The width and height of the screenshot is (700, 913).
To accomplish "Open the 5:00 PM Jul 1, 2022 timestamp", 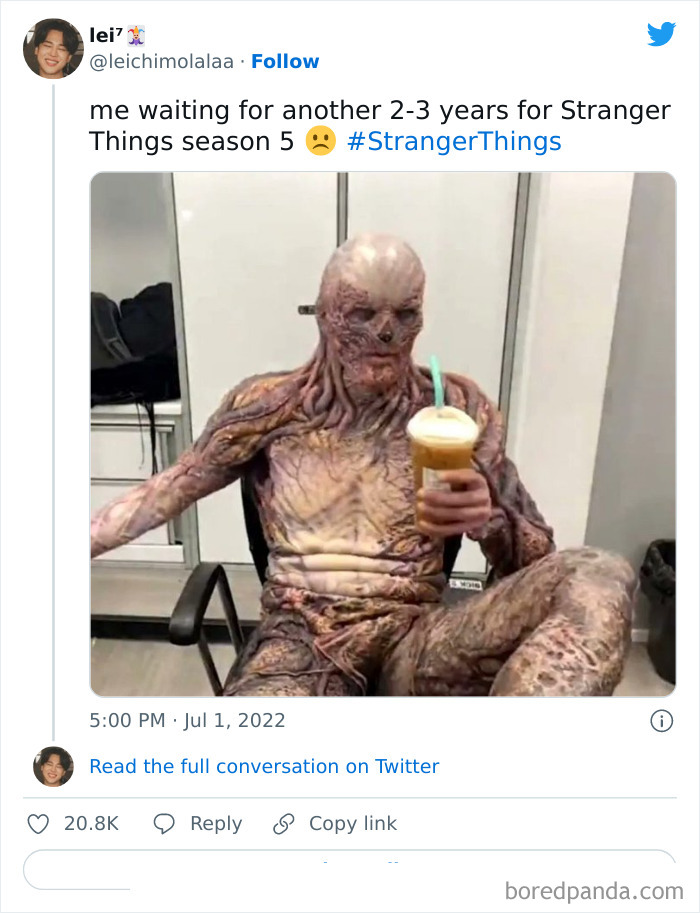I will (187, 720).
